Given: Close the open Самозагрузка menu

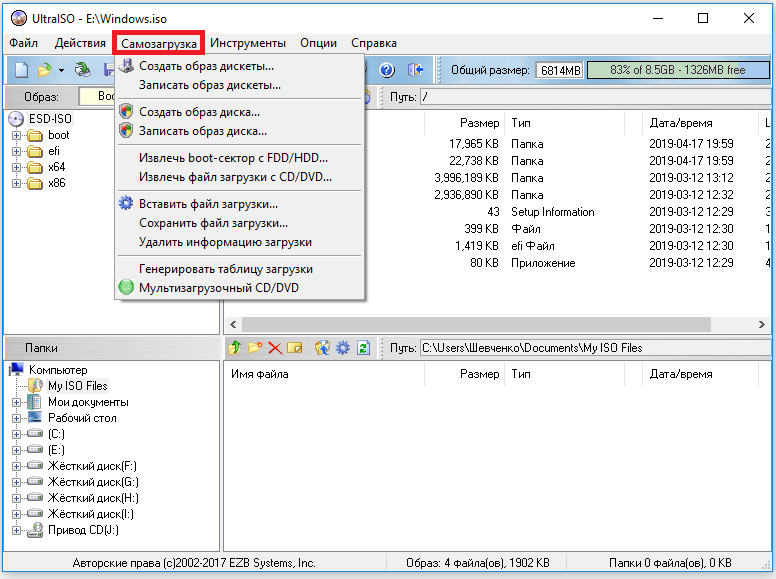Looking at the screenshot, I should pyautogui.click(x=159, y=44).
